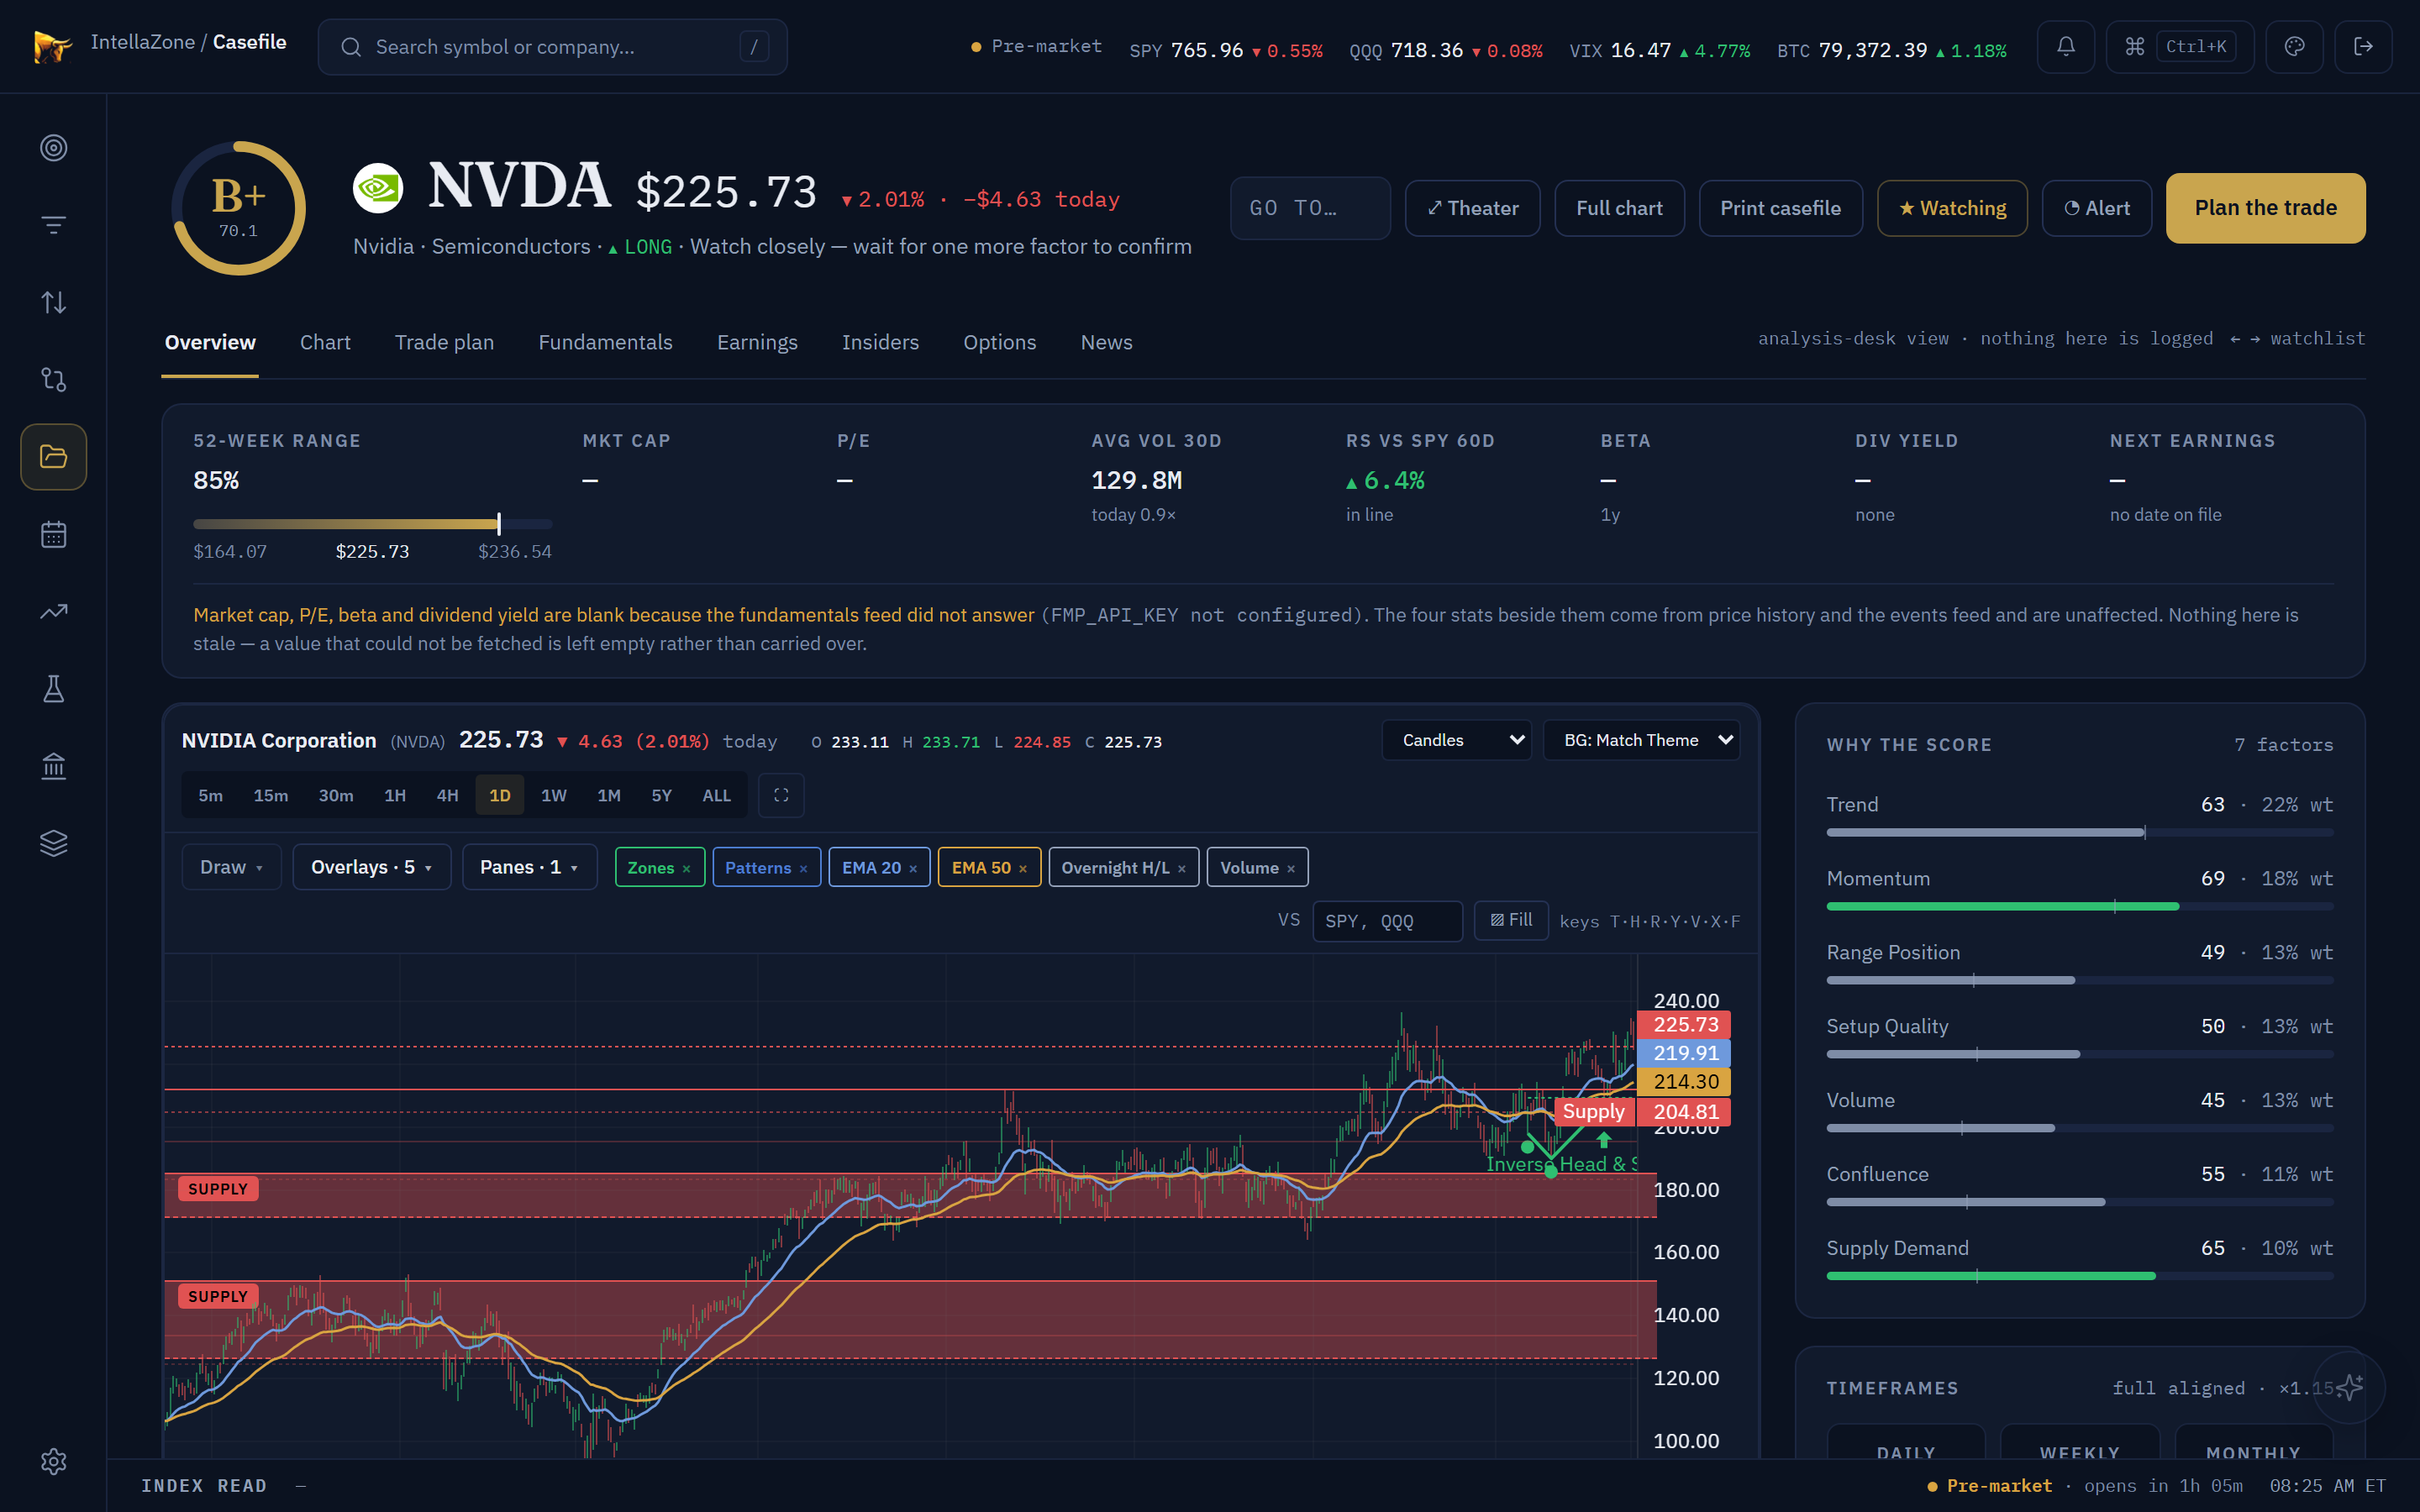Click the 52-week range bar marker
The width and height of the screenshot is (2420, 1512).
point(499,524)
